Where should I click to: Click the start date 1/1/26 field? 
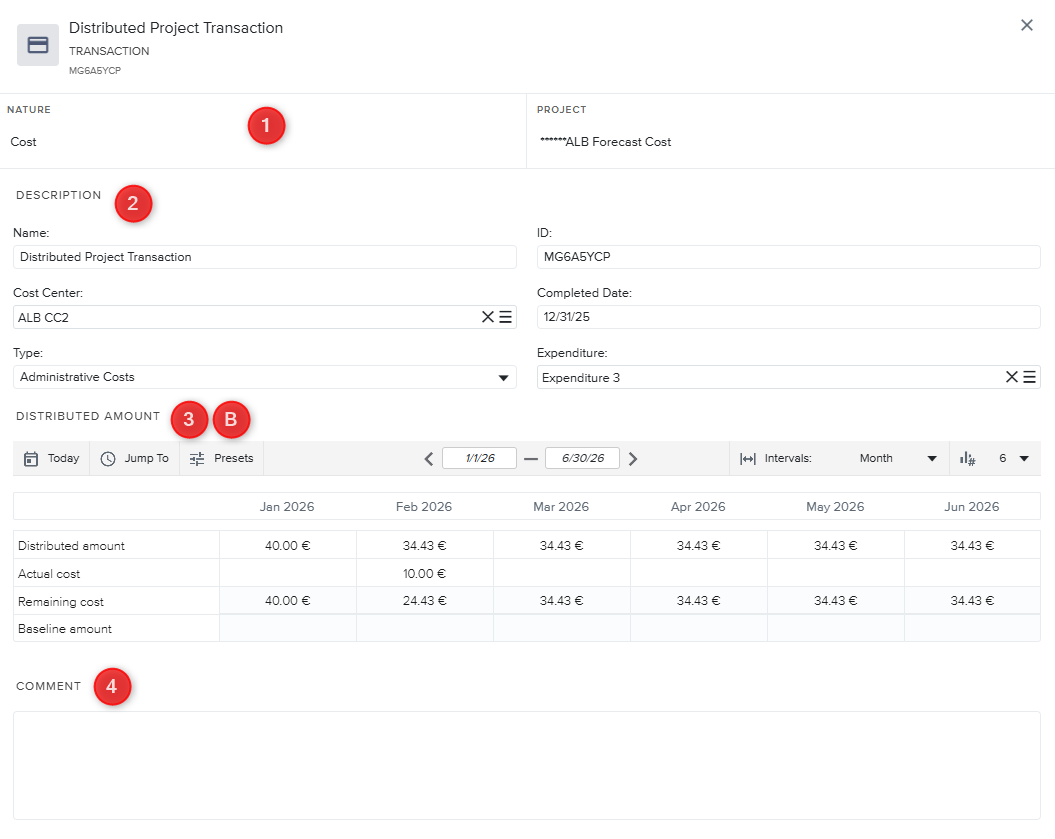click(479, 458)
